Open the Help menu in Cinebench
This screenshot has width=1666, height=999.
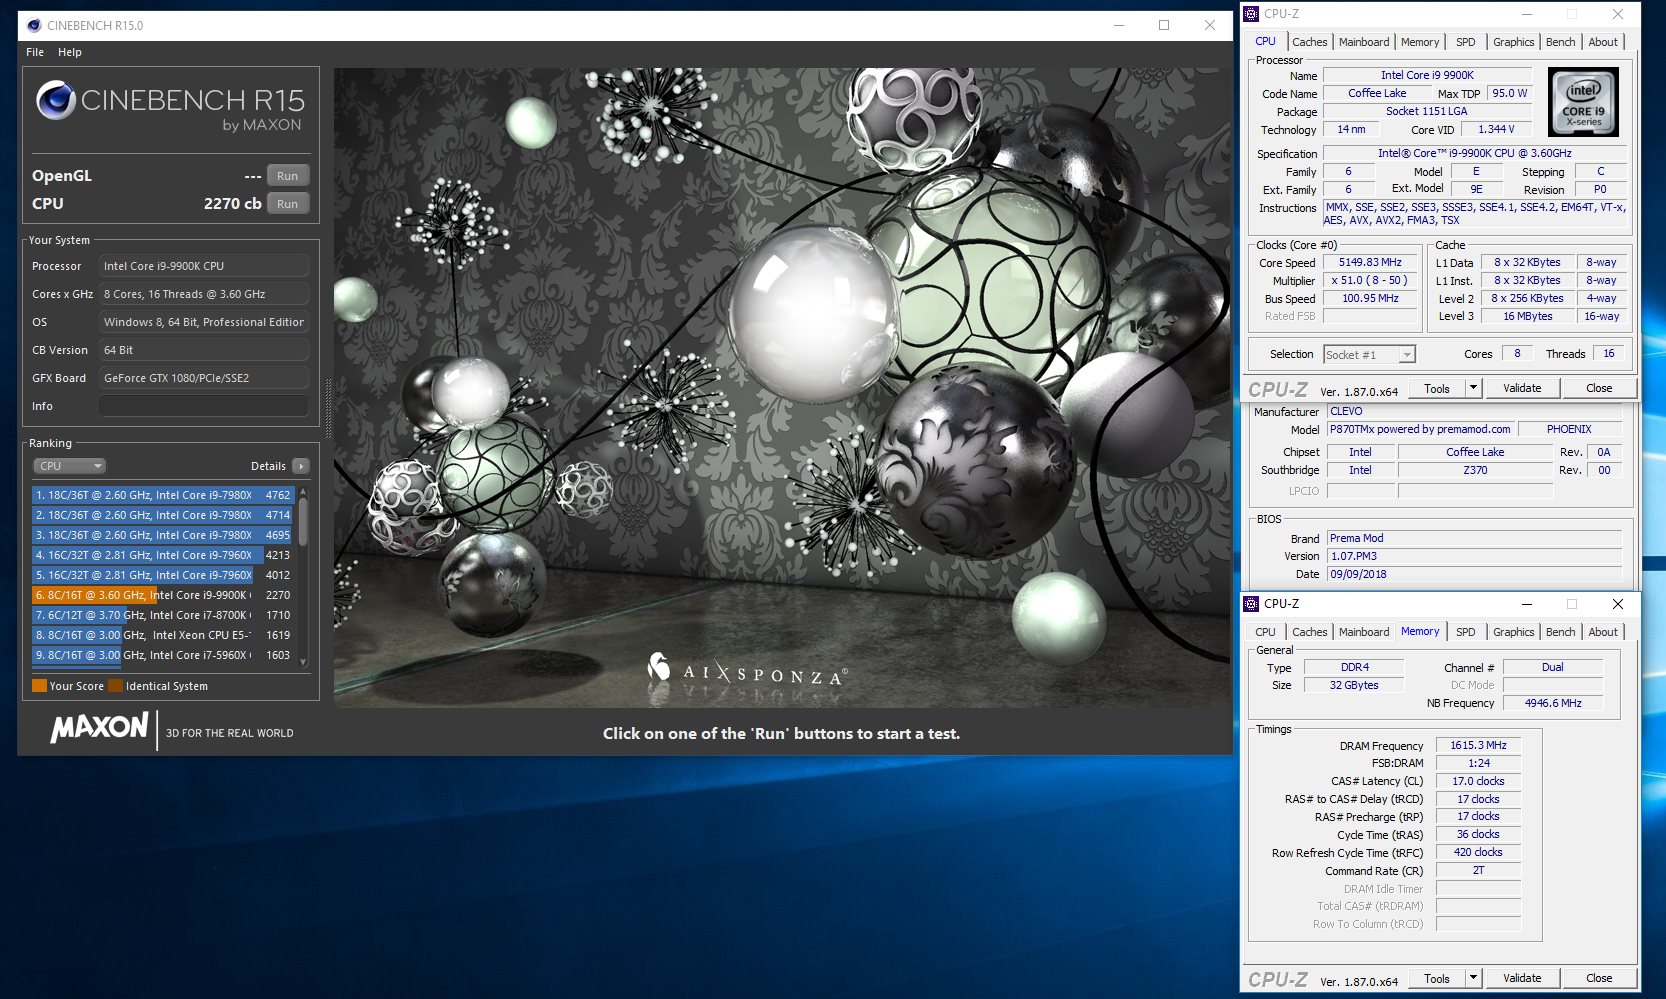tap(70, 52)
